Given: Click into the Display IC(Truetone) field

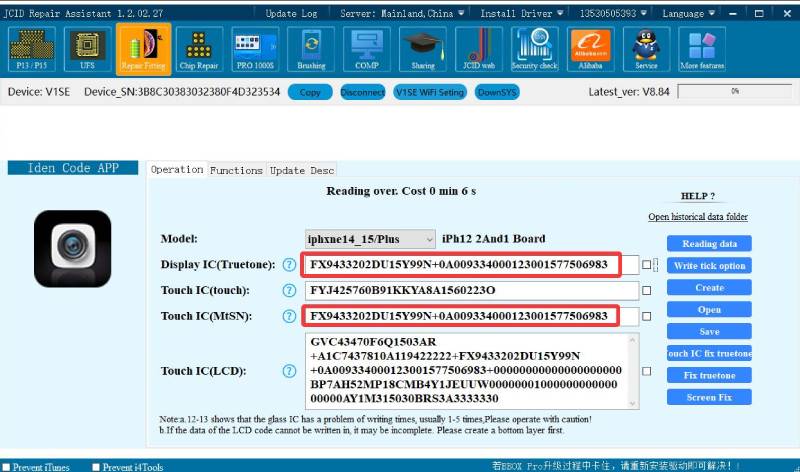Looking at the screenshot, I should (x=471, y=264).
